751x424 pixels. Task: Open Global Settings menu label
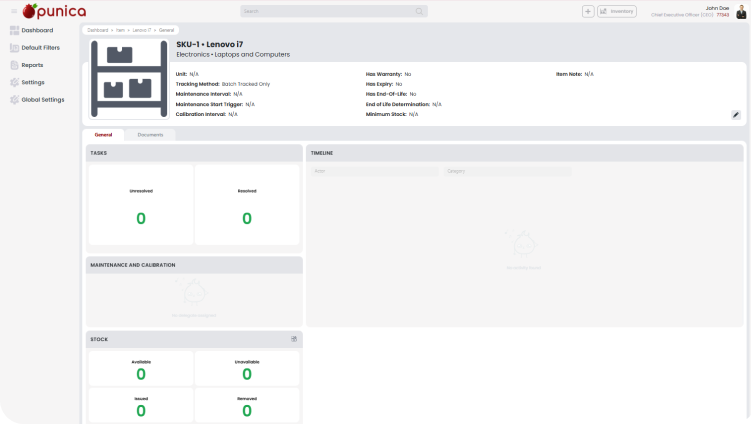coord(43,100)
